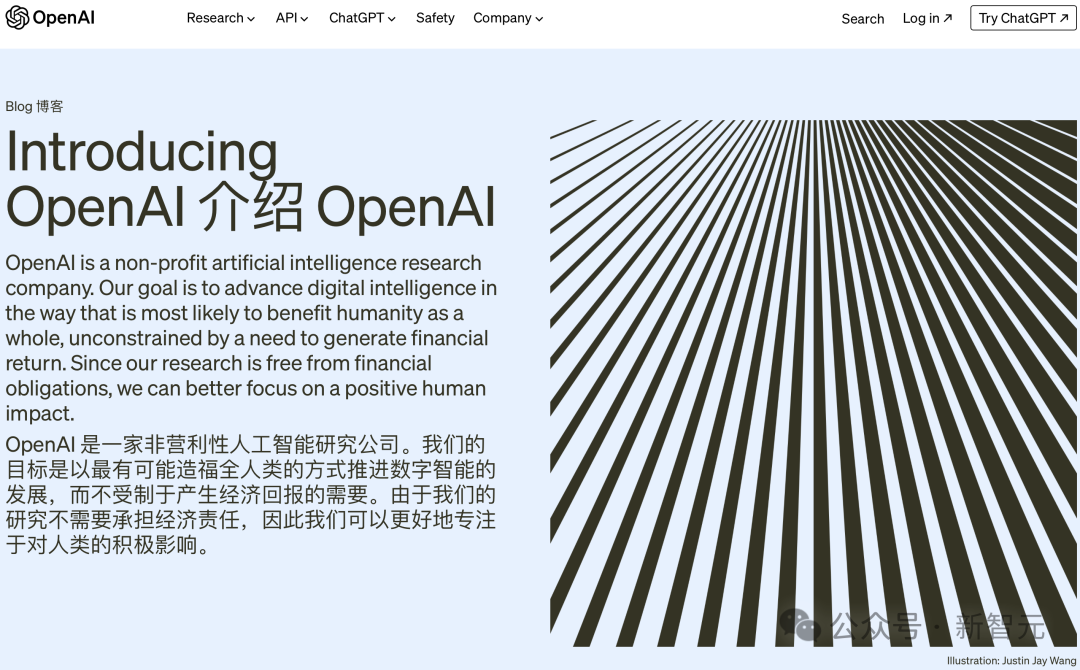The image size is (1080, 670).
Task: Open Search in the top bar
Action: click(x=862, y=18)
